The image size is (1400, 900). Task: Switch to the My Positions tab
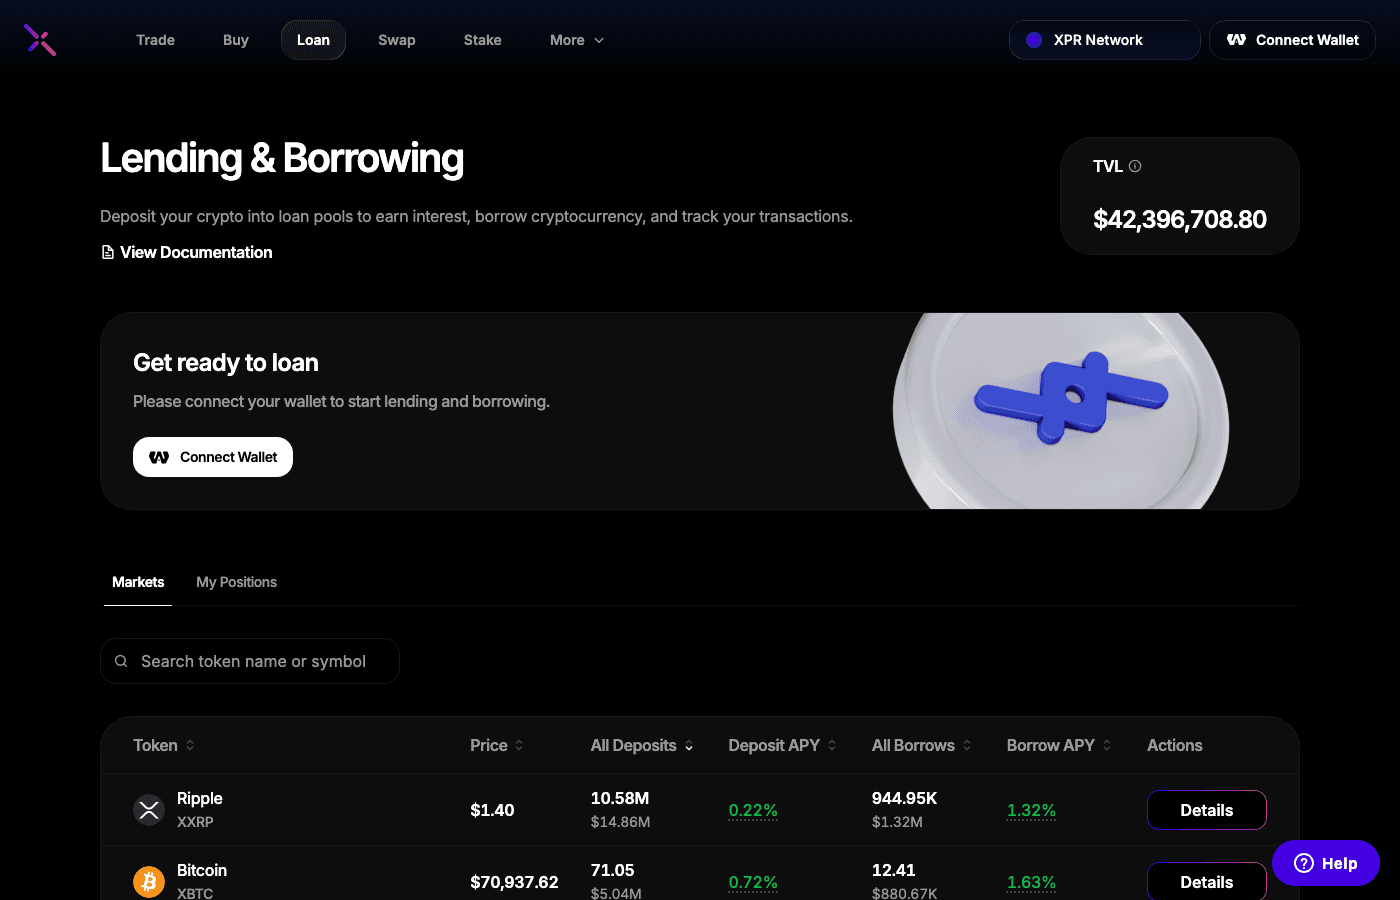tap(236, 582)
